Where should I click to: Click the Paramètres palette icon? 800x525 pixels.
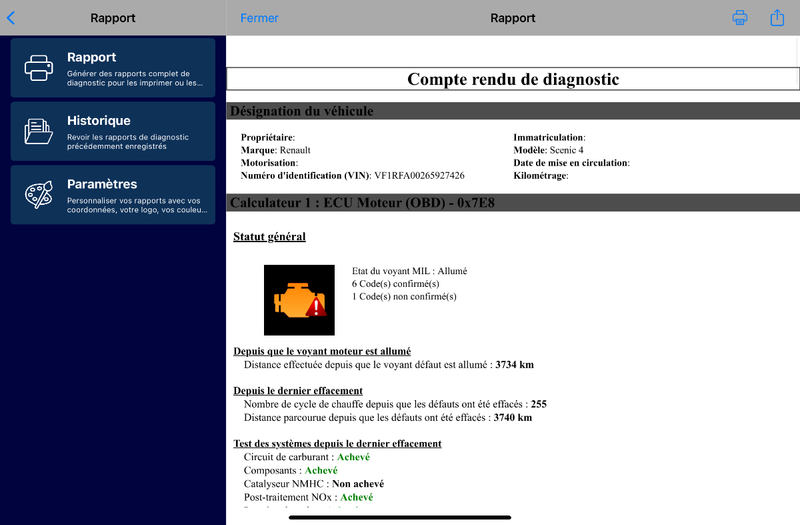pos(39,195)
